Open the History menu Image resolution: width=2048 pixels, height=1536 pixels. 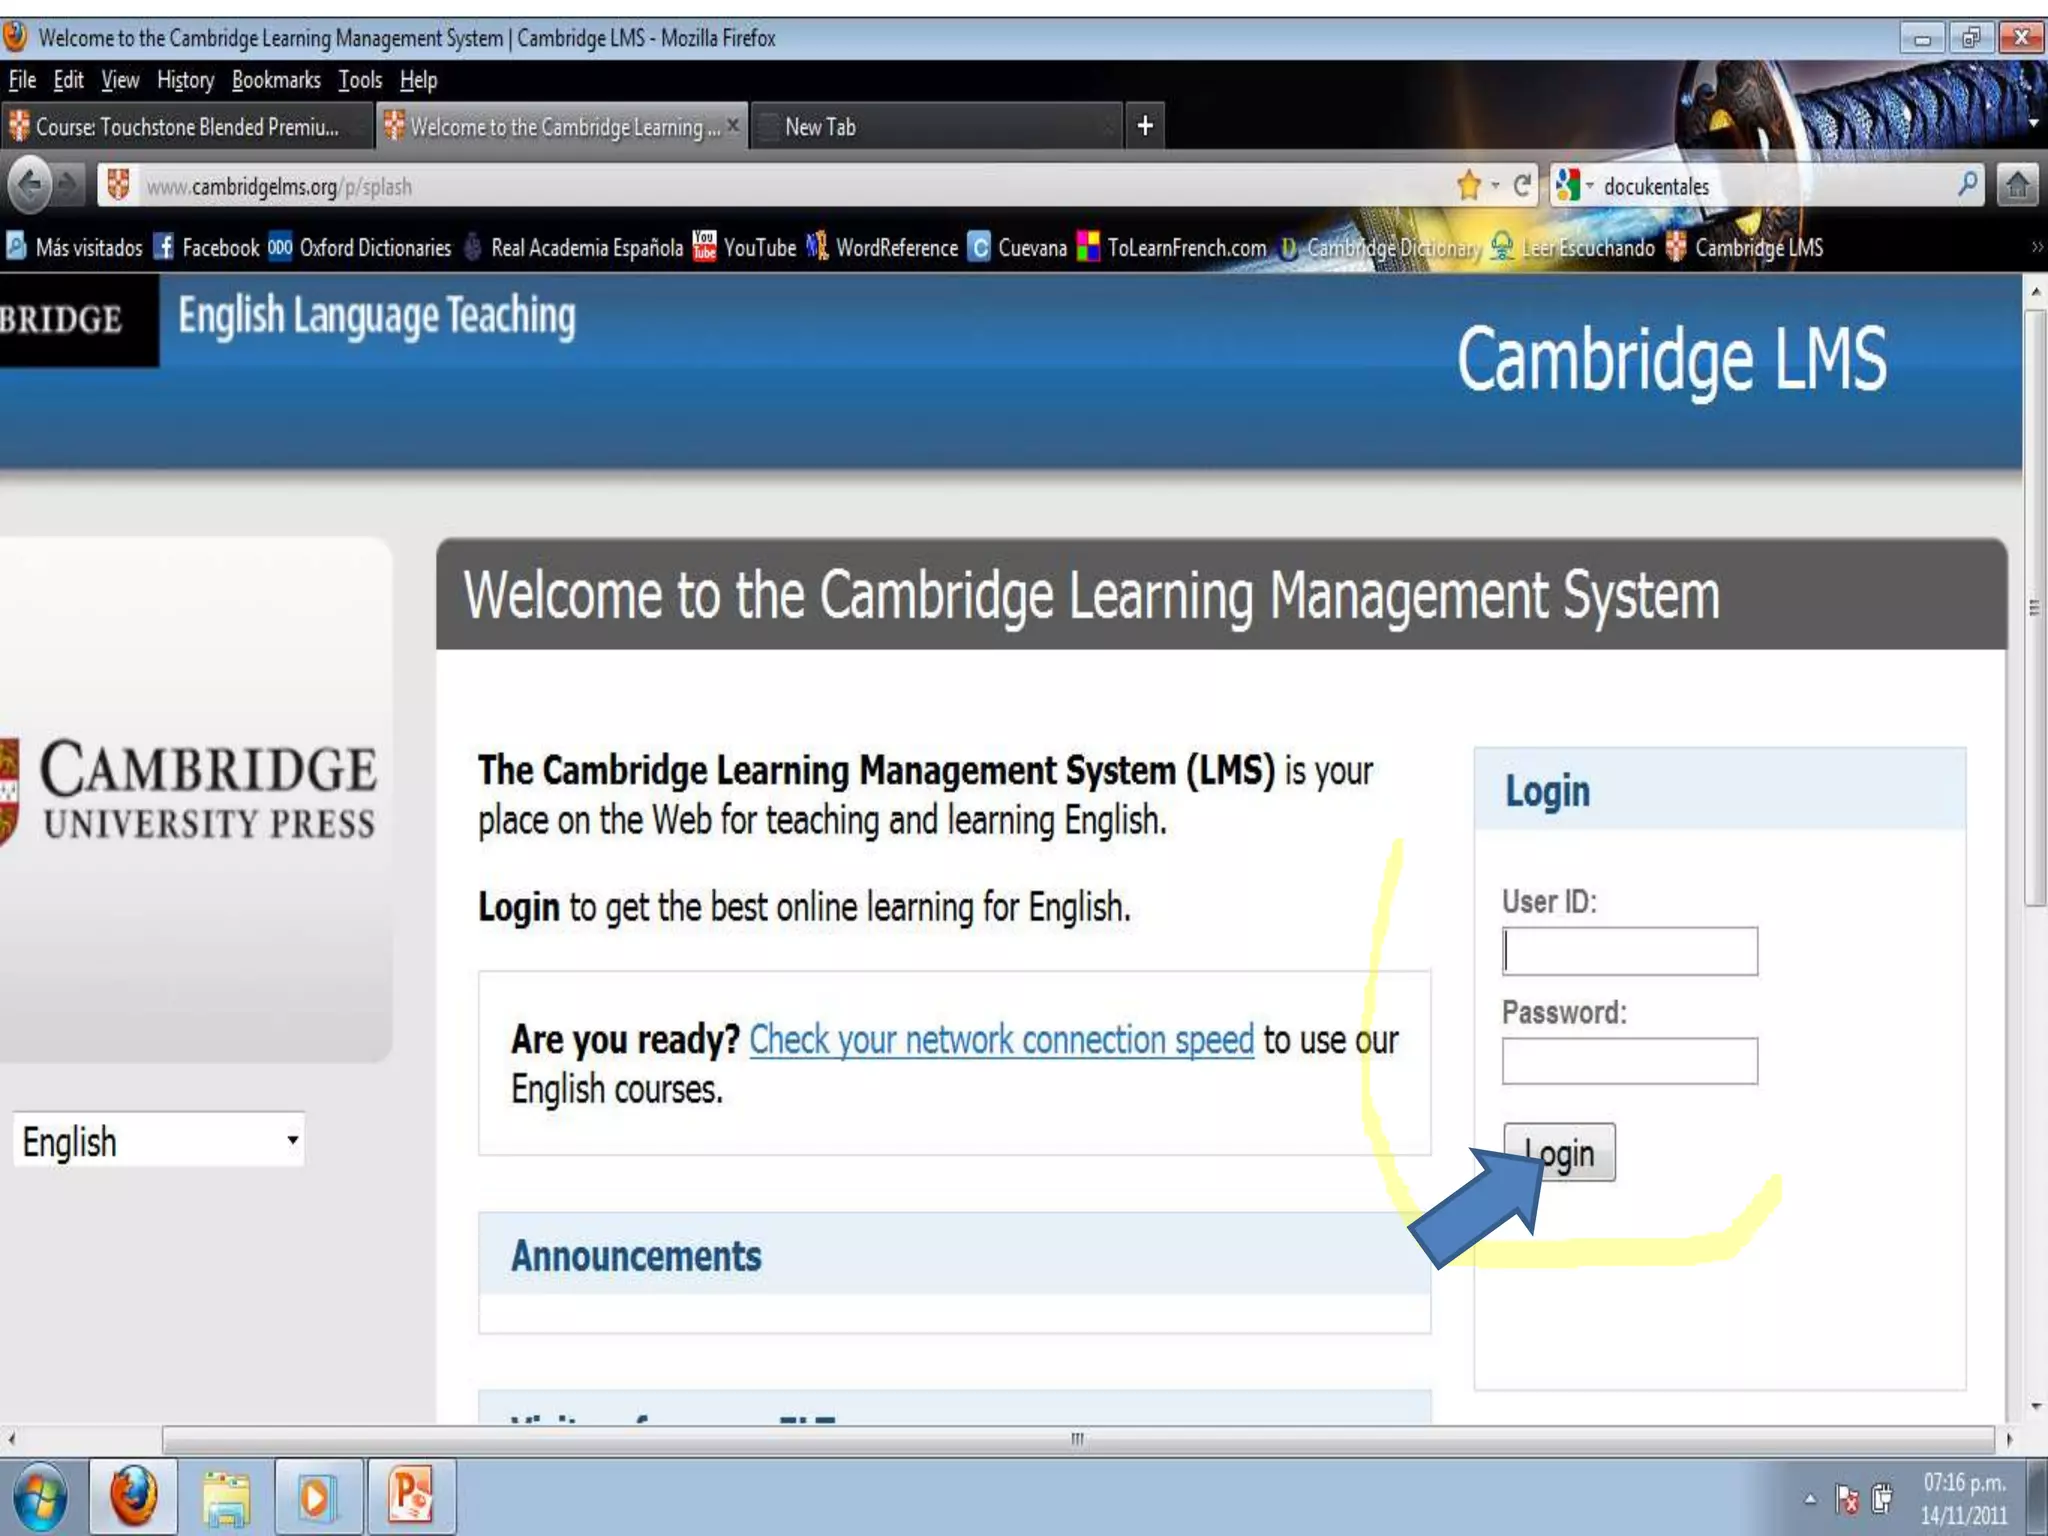click(x=185, y=80)
